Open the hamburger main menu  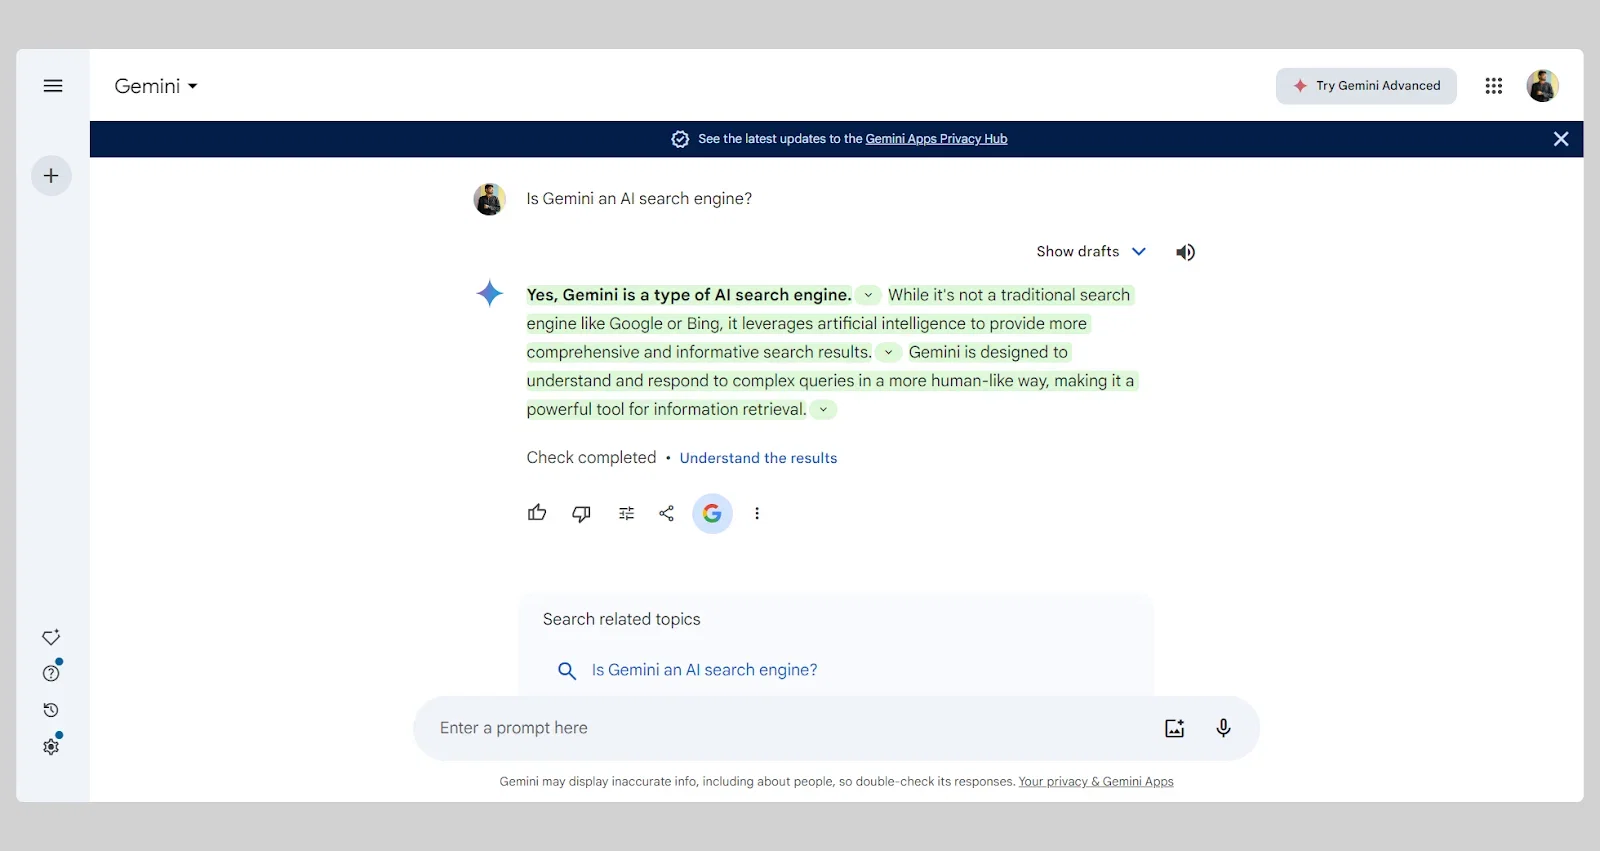(53, 86)
